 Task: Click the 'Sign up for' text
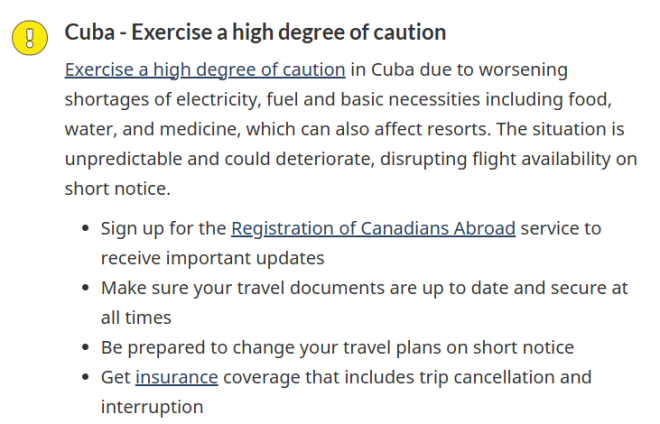coord(164,228)
